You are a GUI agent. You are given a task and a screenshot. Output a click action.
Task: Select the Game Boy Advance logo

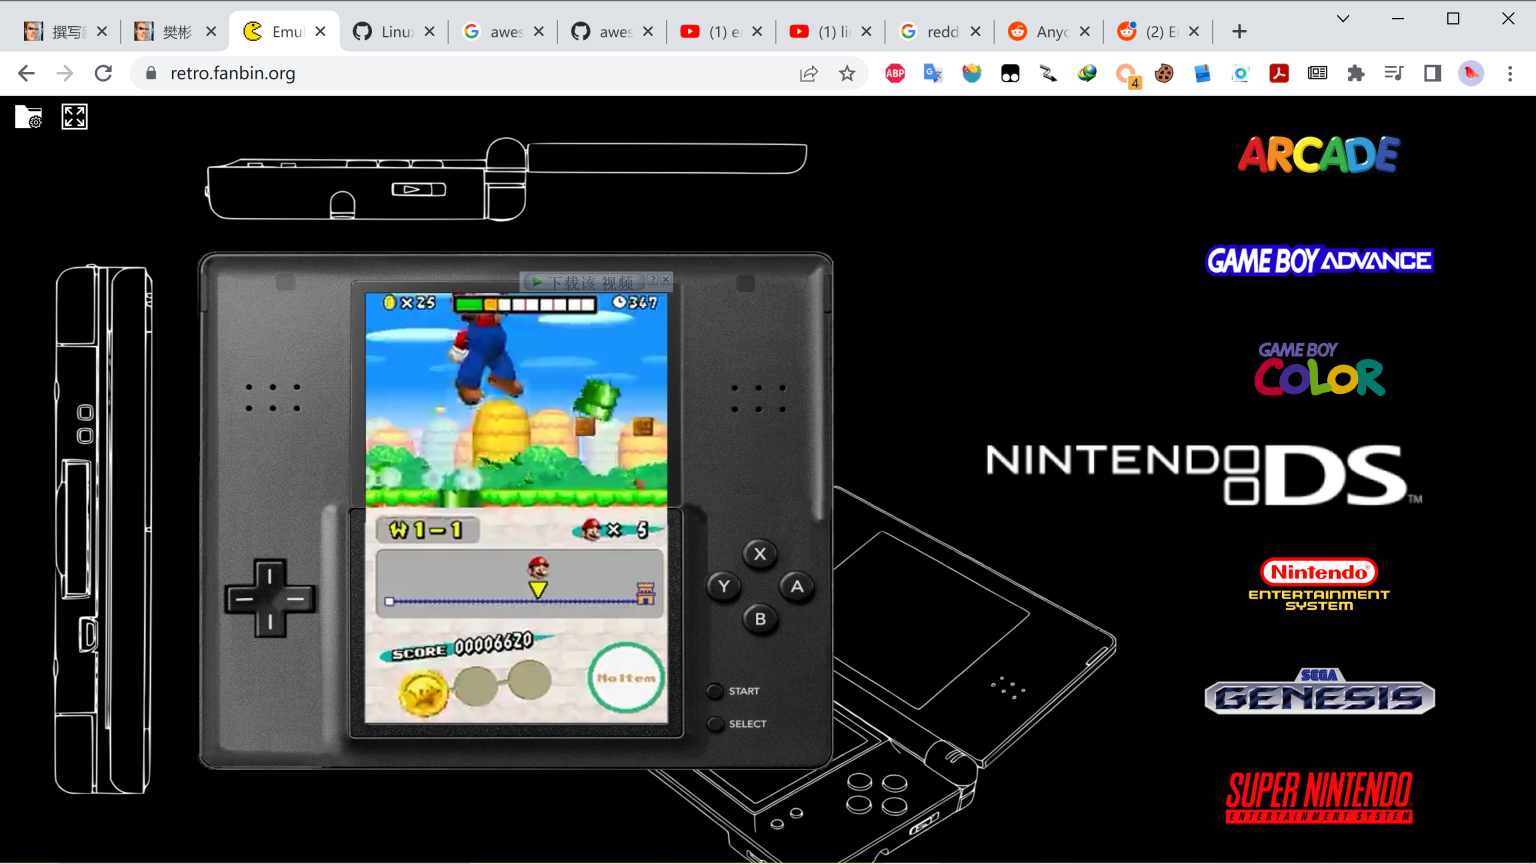[1319, 261]
